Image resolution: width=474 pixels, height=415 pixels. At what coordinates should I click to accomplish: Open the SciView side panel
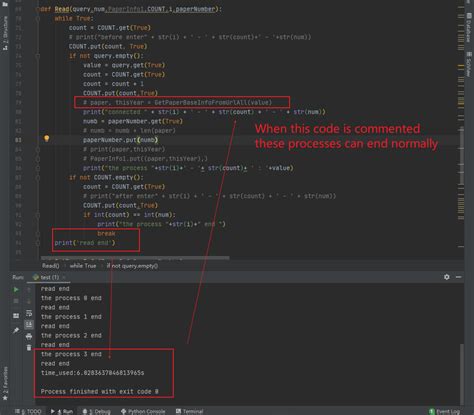[x=469, y=64]
